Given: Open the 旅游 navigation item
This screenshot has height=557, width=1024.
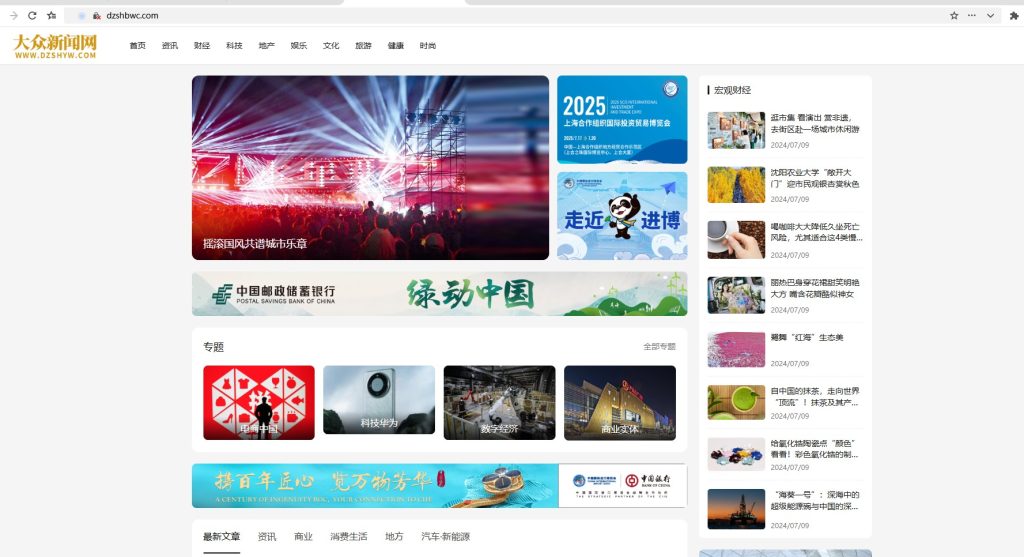Looking at the screenshot, I should (x=363, y=46).
